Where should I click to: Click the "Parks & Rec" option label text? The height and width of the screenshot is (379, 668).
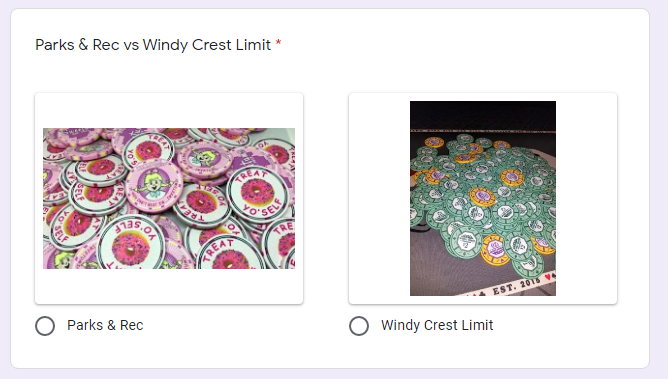tap(105, 325)
